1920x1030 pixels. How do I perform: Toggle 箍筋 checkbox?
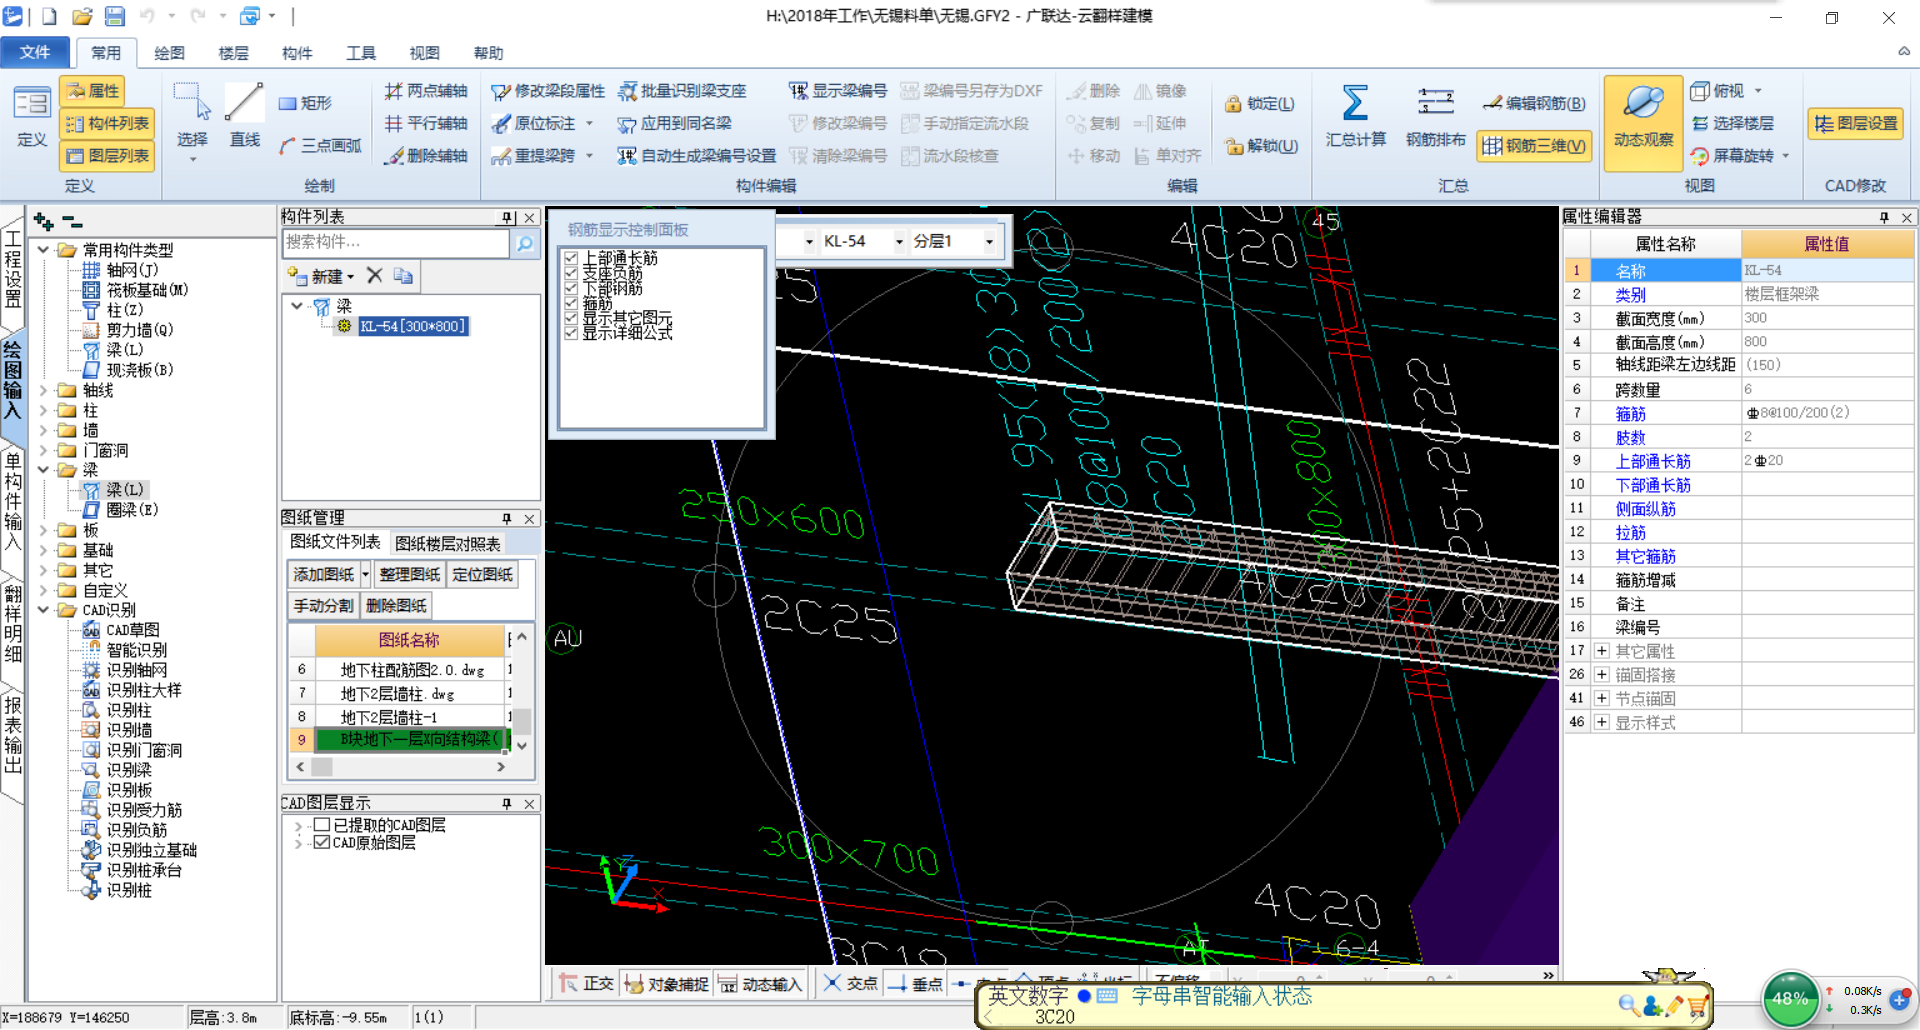(571, 303)
